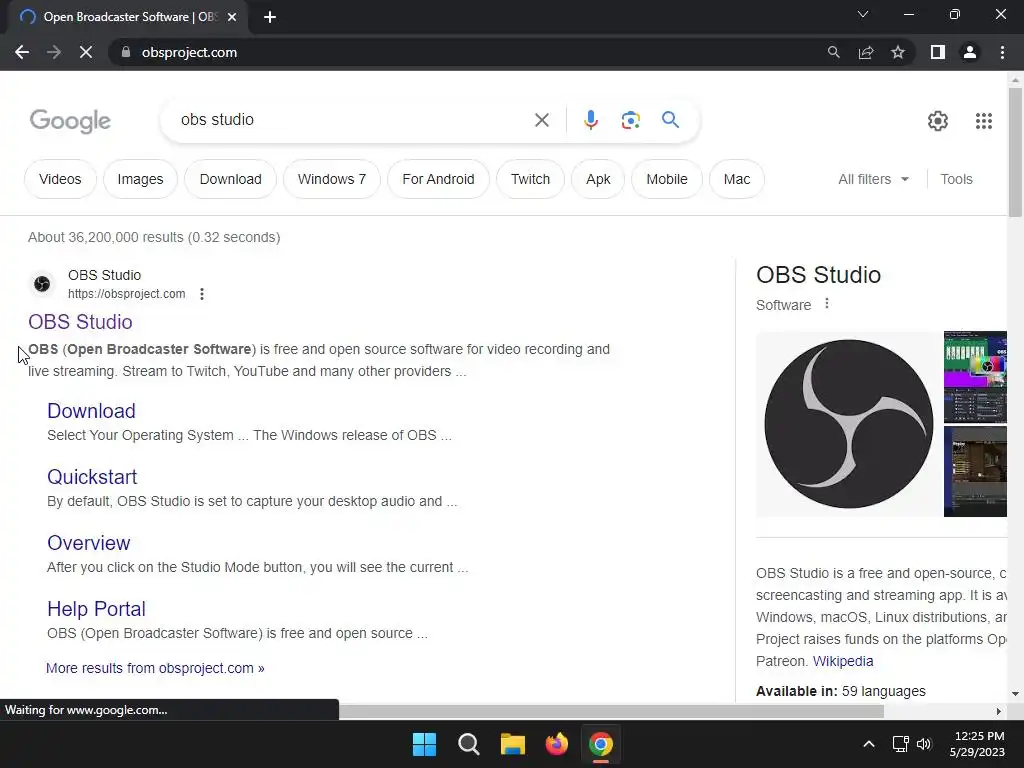Open the Help Portal sitelink
This screenshot has height=768, width=1024.
pos(96,609)
